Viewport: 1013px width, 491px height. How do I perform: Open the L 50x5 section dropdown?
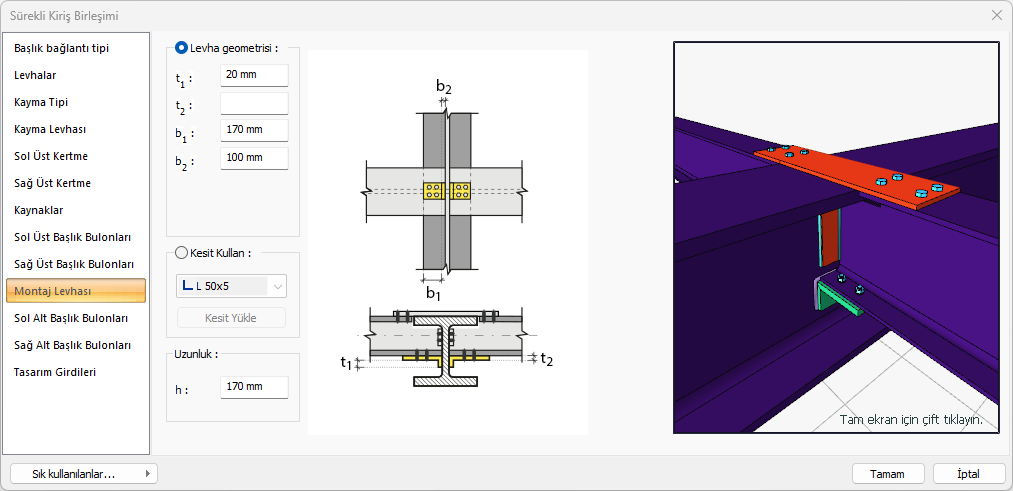pos(231,286)
